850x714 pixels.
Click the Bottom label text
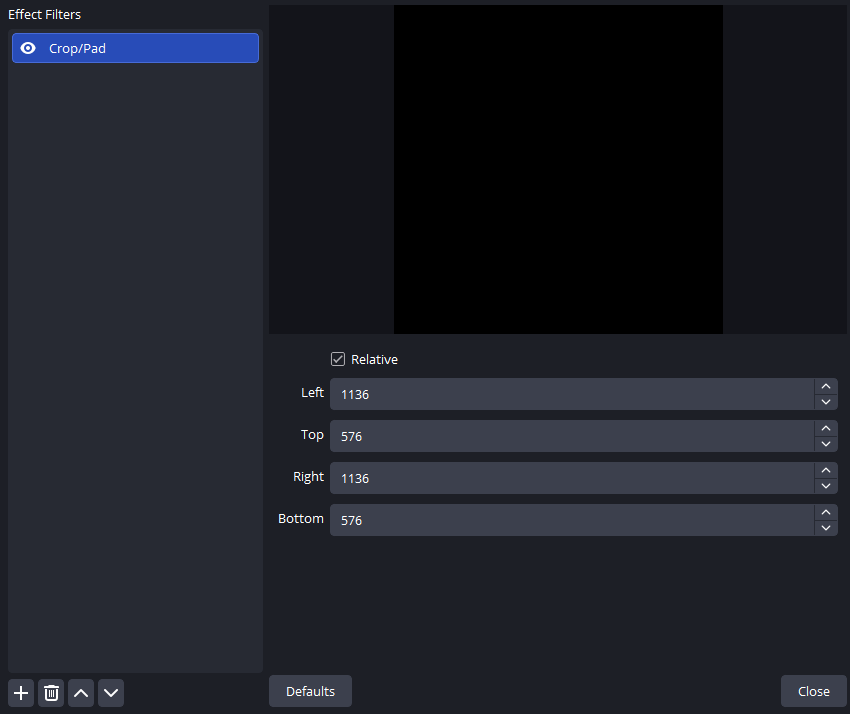(301, 518)
